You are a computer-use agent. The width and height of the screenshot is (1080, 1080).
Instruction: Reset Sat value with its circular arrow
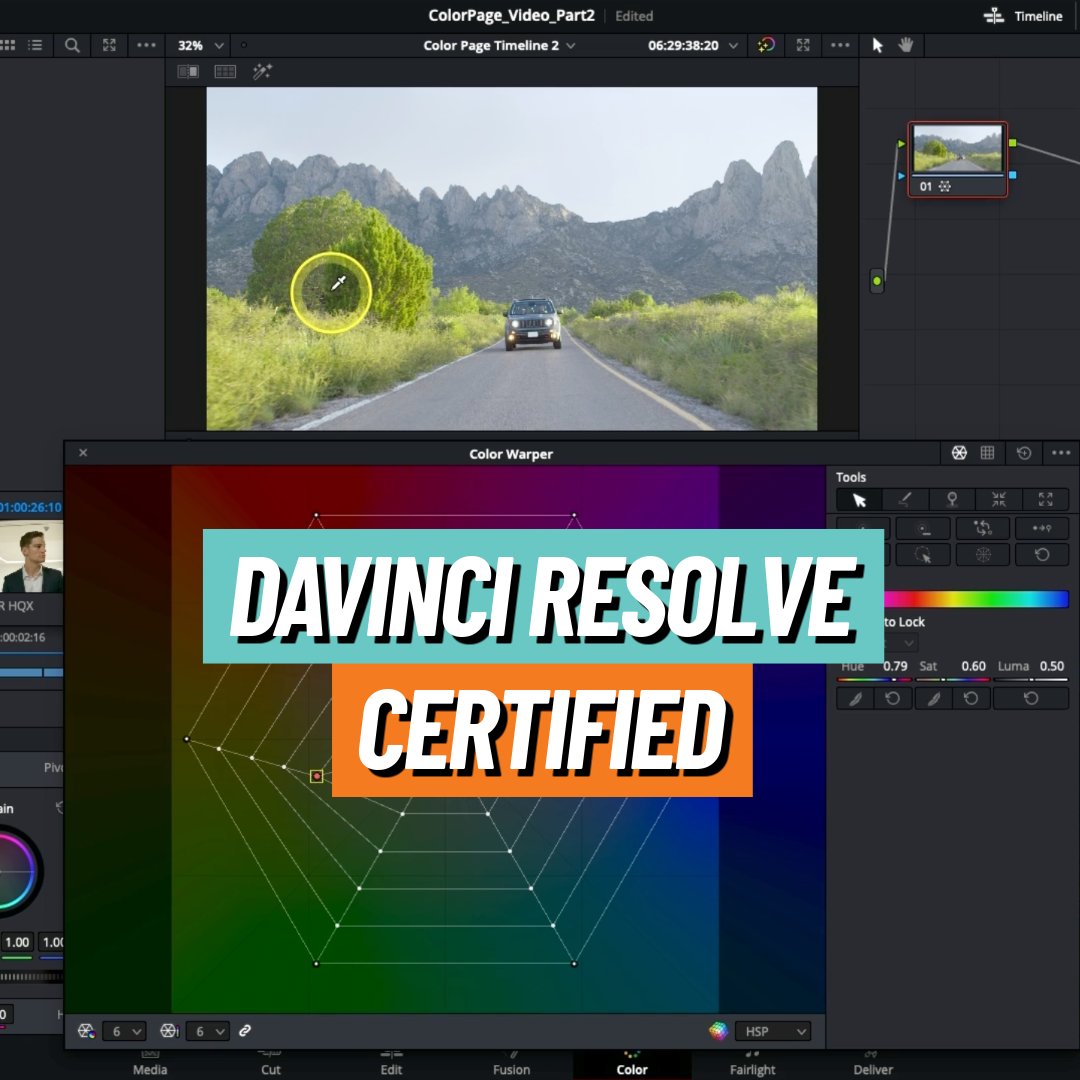click(x=971, y=698)
